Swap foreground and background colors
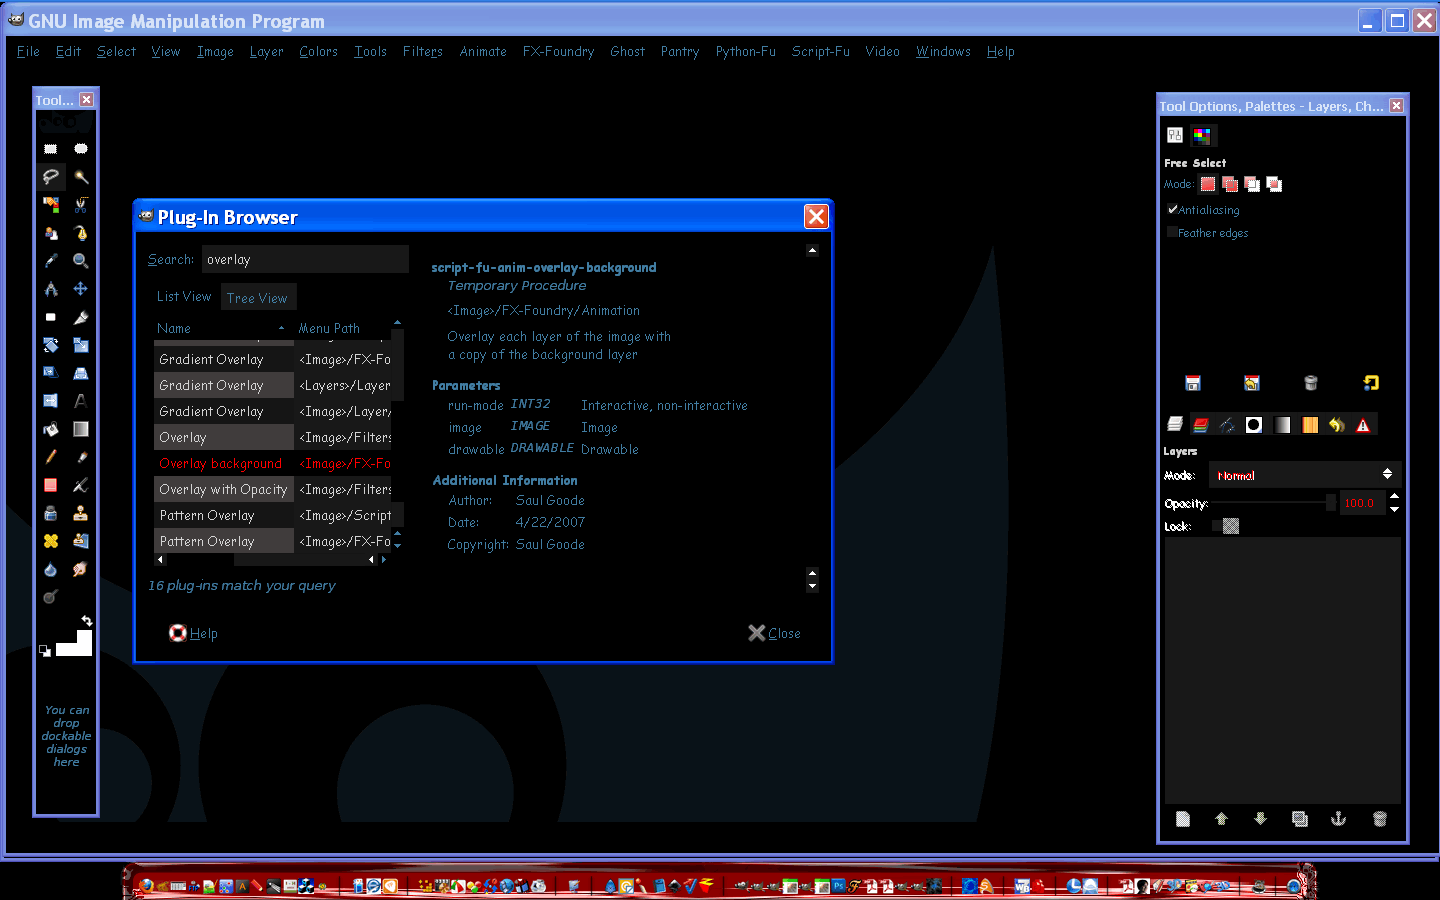1440x900 pixels. click(87, 621)
